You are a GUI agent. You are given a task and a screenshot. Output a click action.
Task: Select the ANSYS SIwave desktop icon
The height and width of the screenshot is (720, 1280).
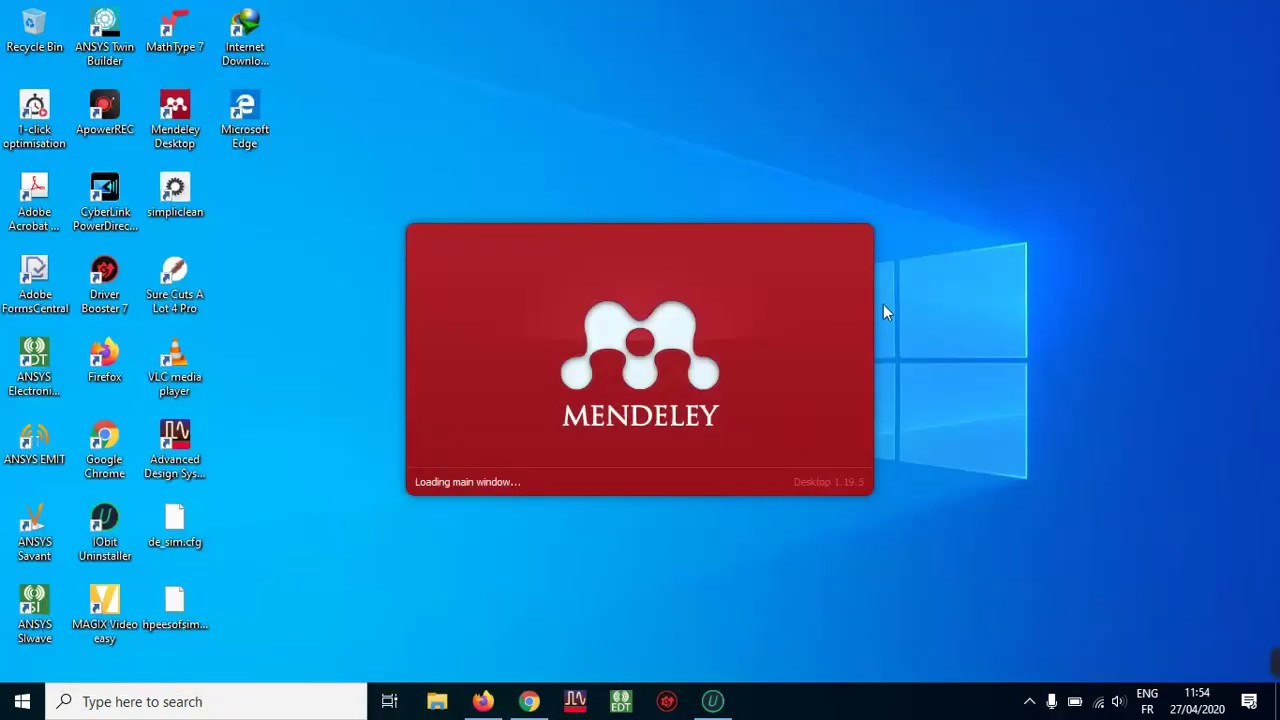34,615
